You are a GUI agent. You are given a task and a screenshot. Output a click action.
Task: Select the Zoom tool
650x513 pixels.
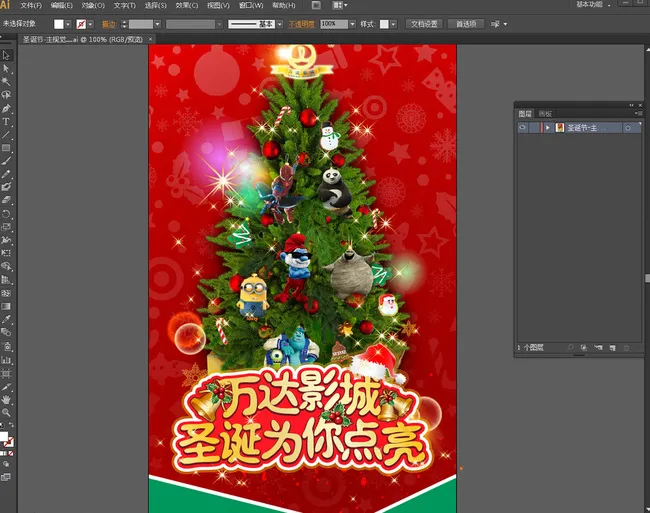pos(6,412)
